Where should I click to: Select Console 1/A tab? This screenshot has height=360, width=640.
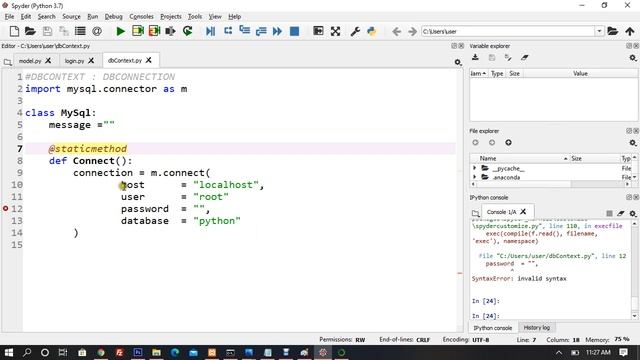502,212
